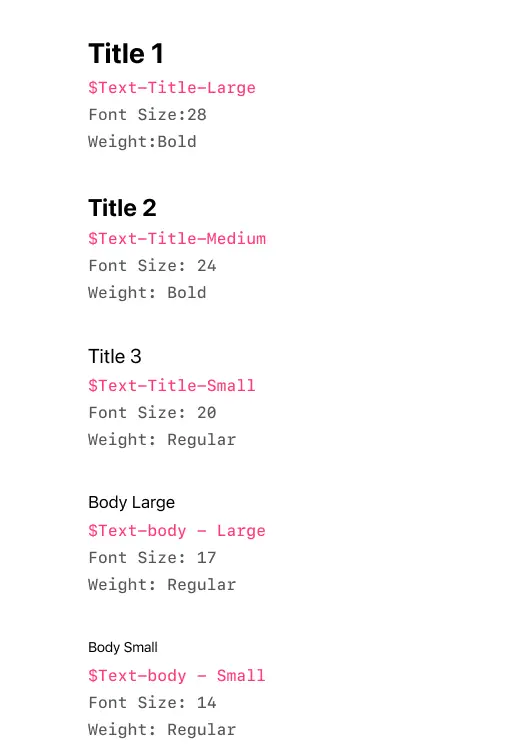Select the $Text-body - Large token
Viewport: 529px width, 750px height.
pos(177,530)
